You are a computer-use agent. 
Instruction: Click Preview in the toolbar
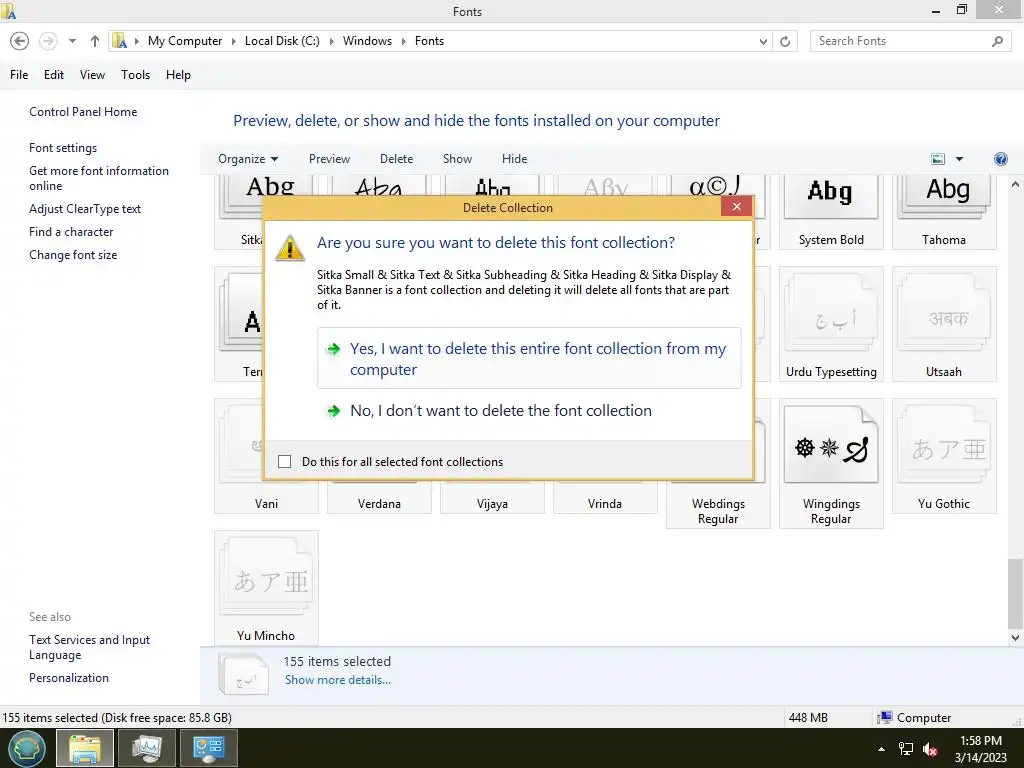tap(329, 159)
